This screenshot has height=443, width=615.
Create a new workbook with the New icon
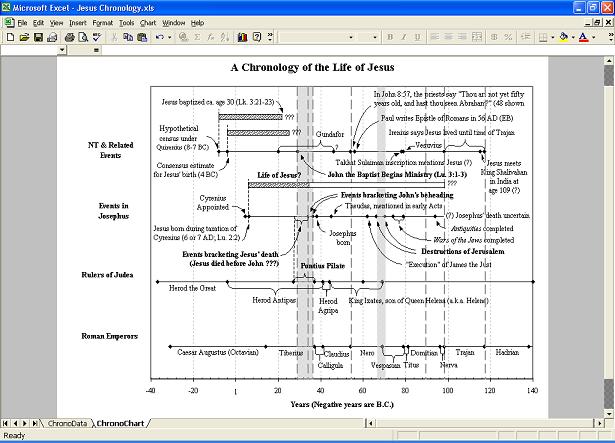click(11, 37)
